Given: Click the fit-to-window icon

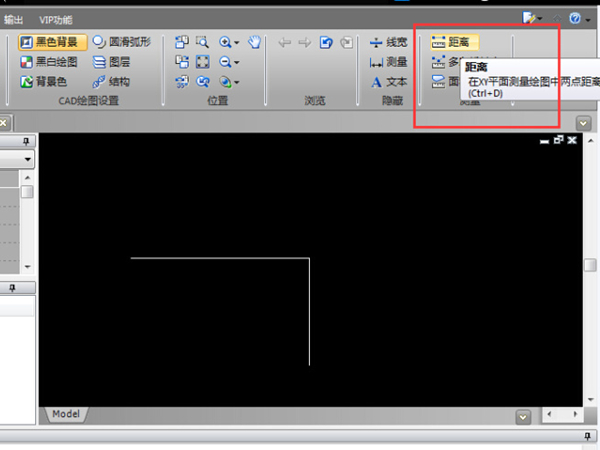Looking at the screenshot, I should pos(202,62).
